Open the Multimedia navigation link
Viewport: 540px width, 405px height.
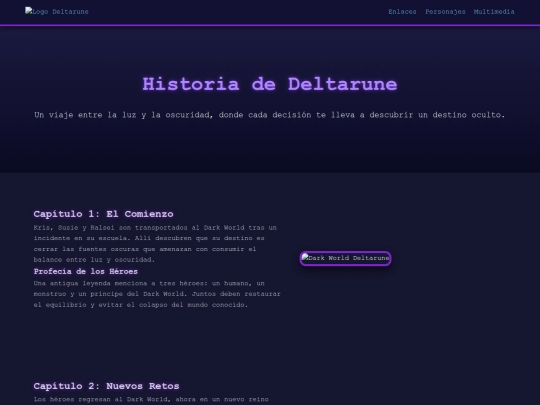(x=494, y=12)
